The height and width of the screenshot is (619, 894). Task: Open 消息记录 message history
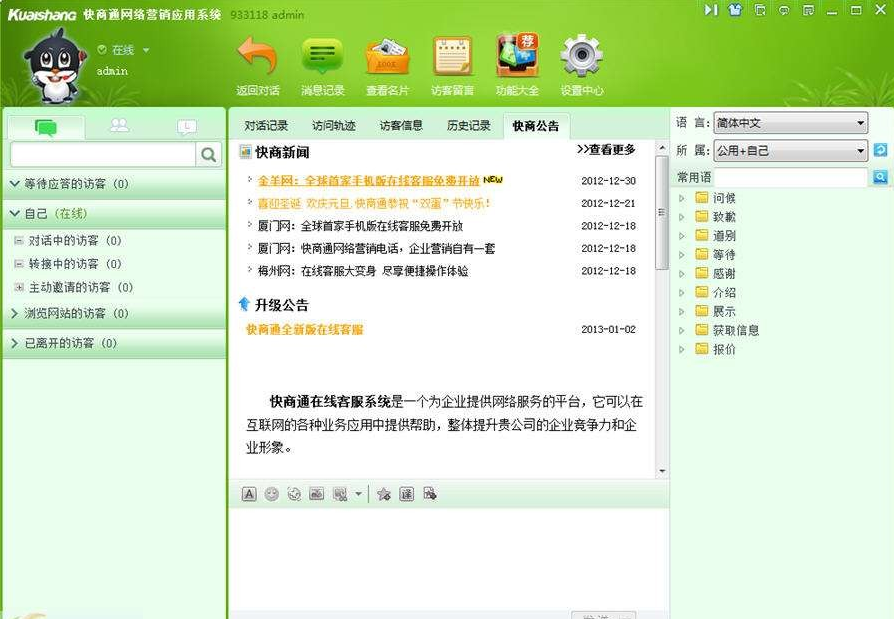click(x=323, y=57)
